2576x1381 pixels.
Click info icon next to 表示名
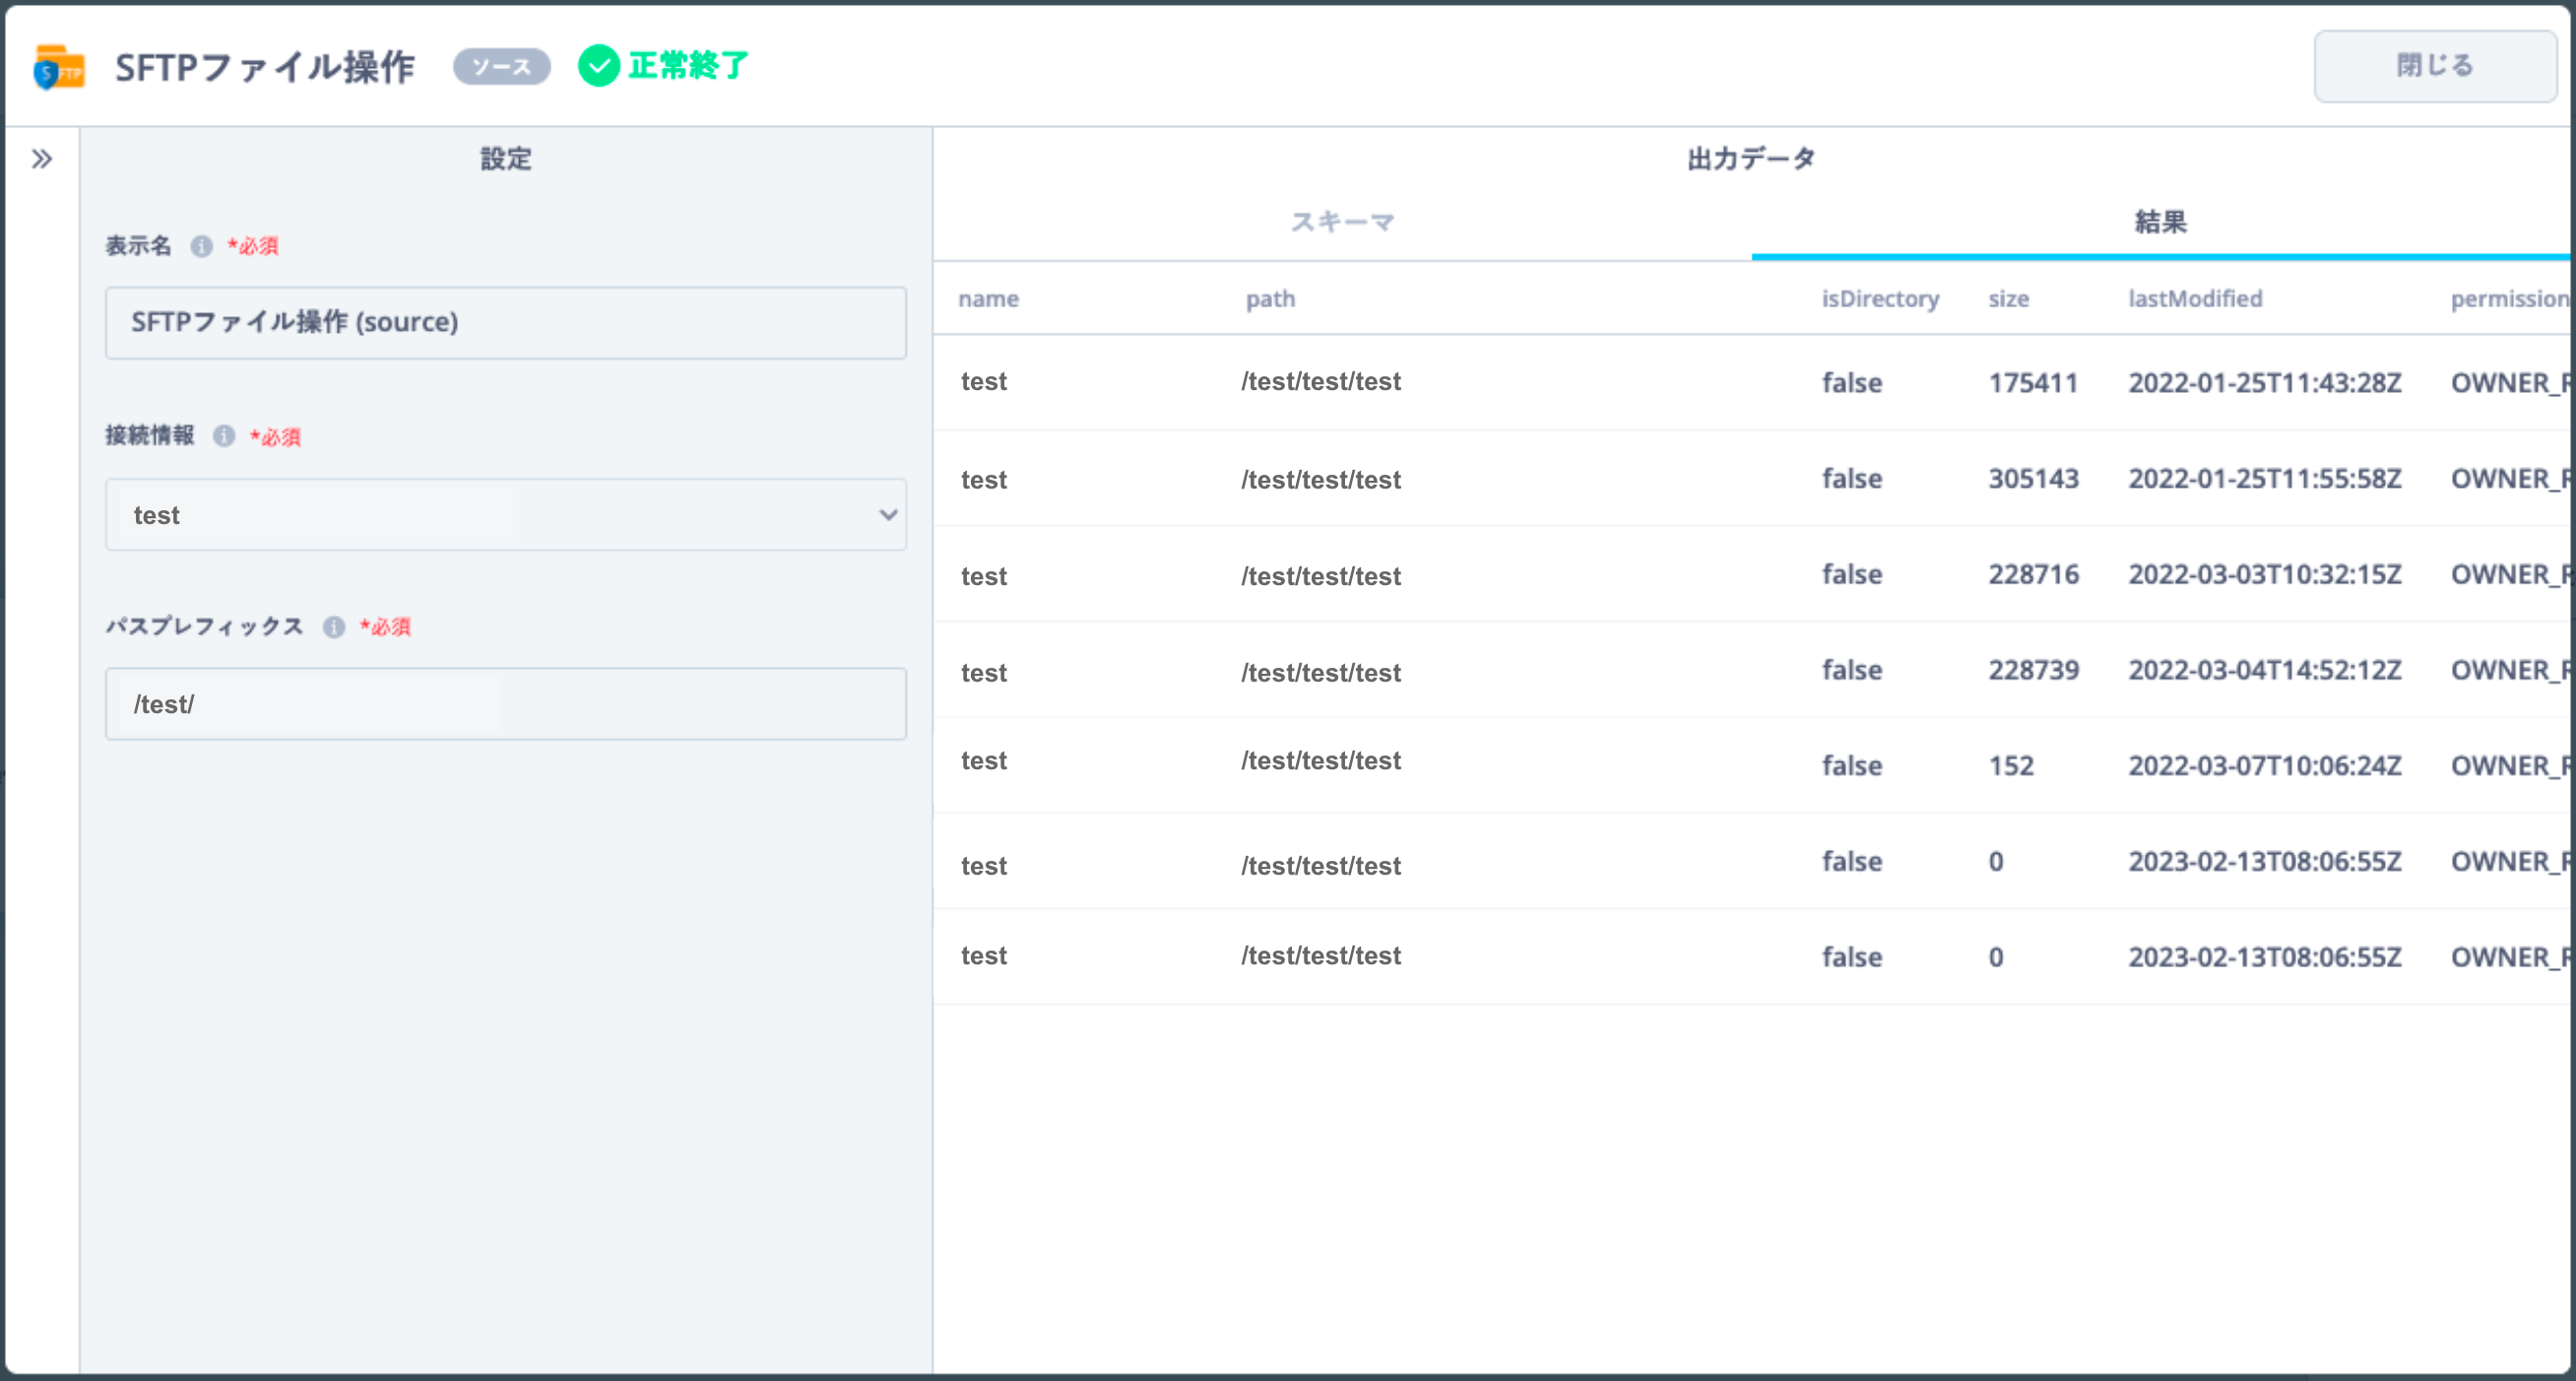click(x=202, y=246)
